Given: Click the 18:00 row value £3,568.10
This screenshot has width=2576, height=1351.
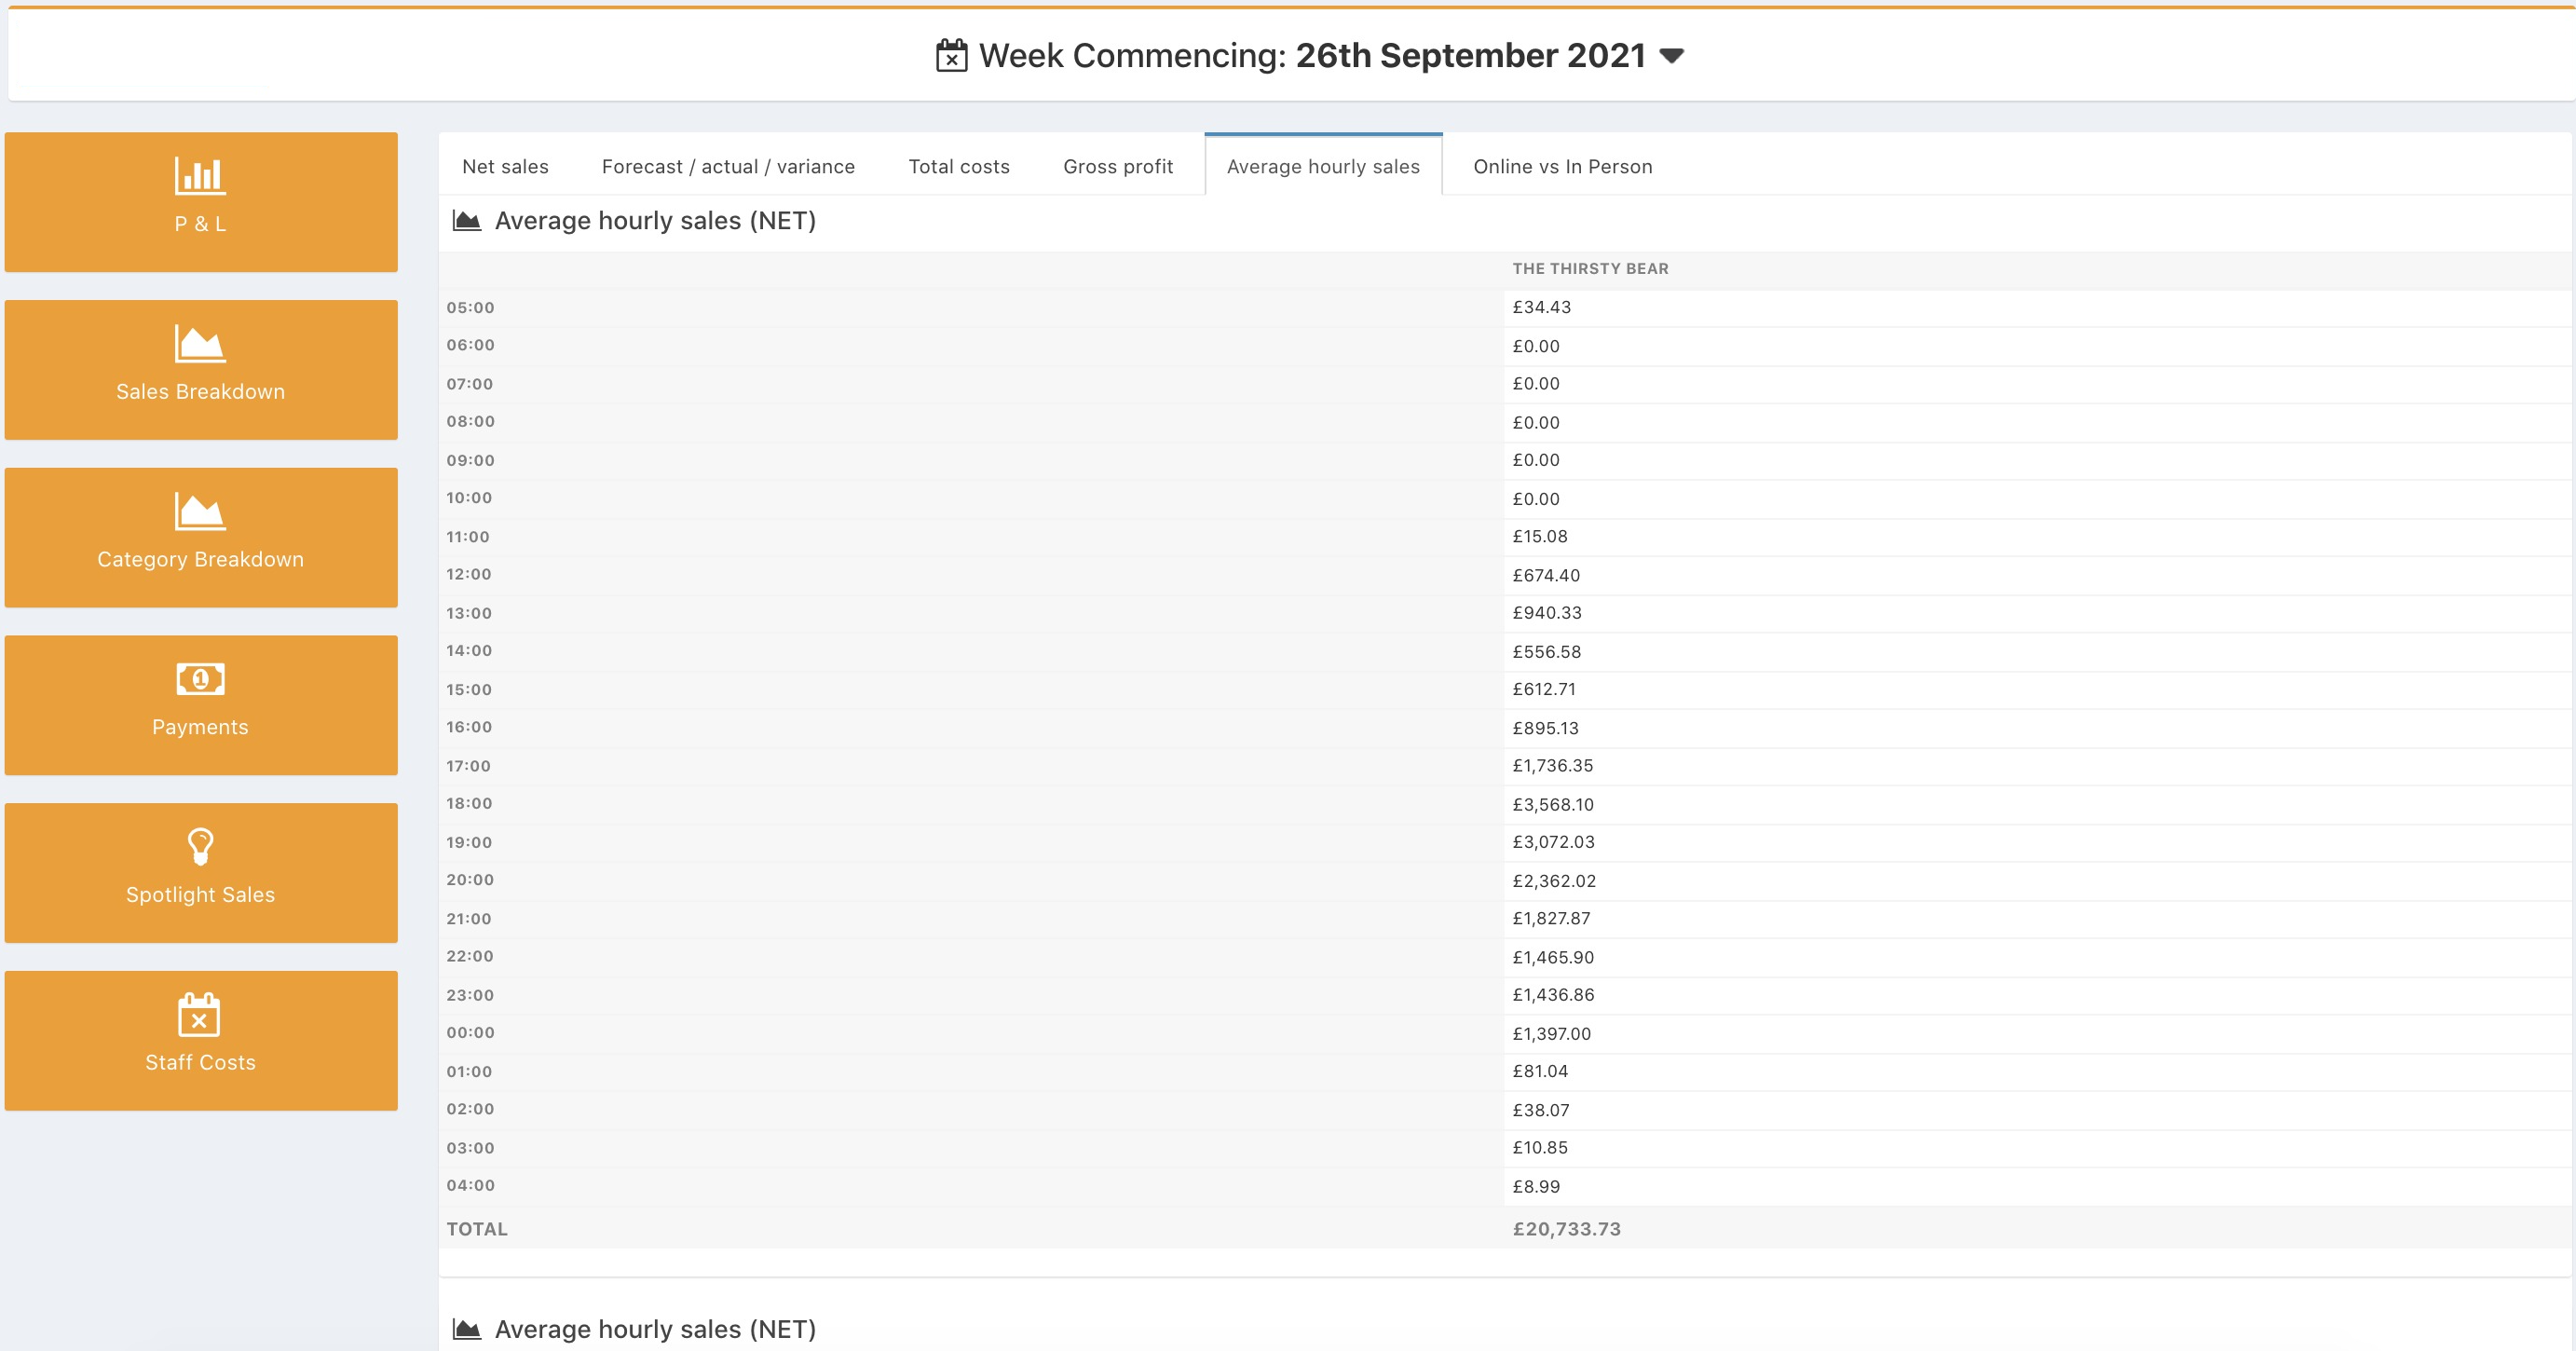Looking at the screenshot, I should tap(1553, 804).
